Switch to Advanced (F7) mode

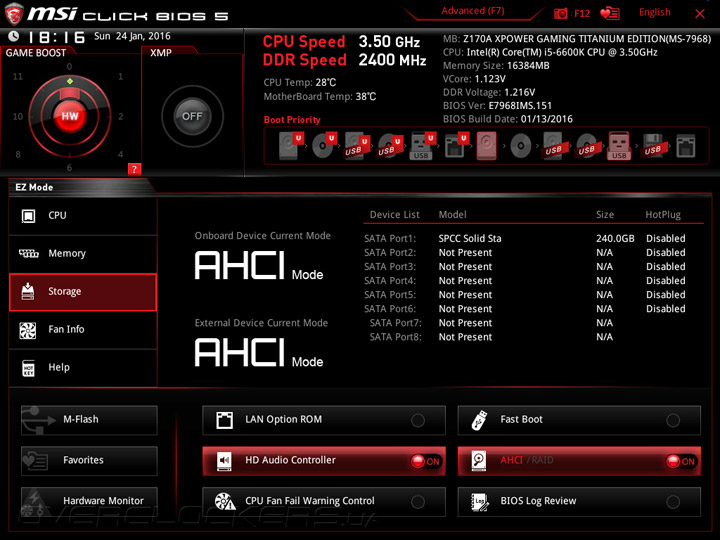coord(473,11)
